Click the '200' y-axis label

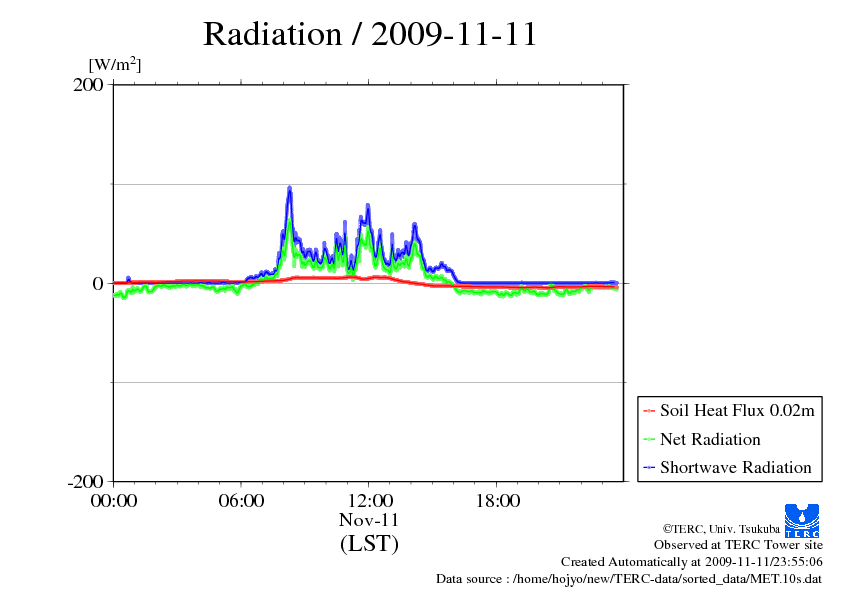(88, 85)
